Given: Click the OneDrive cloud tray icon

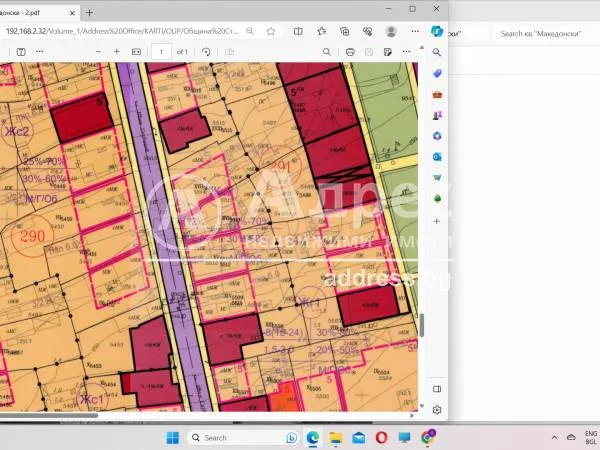Looking at the screenshot, I should tap(571, 437).
